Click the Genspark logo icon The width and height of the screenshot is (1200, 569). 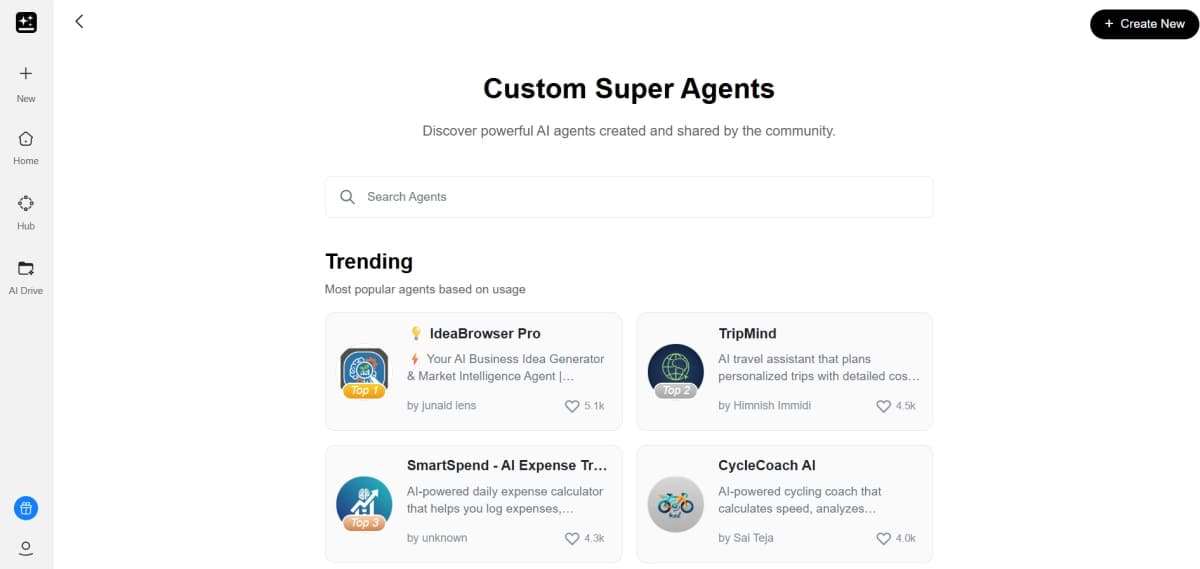pos(26,22)
